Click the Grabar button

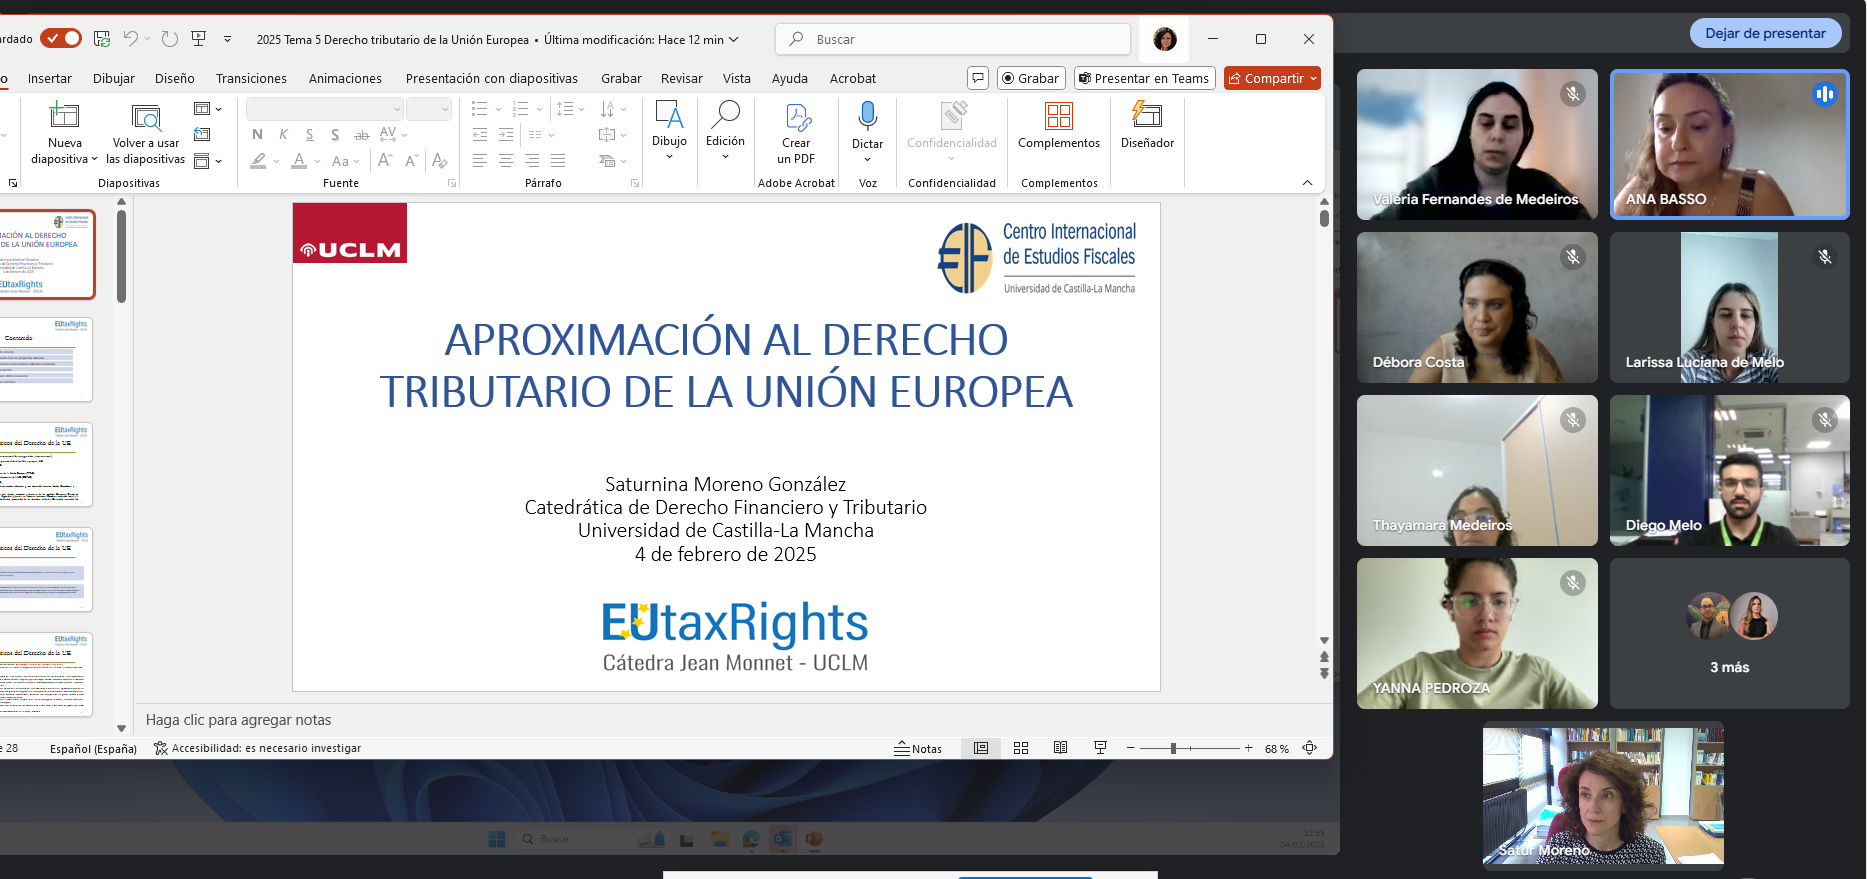1031,78
